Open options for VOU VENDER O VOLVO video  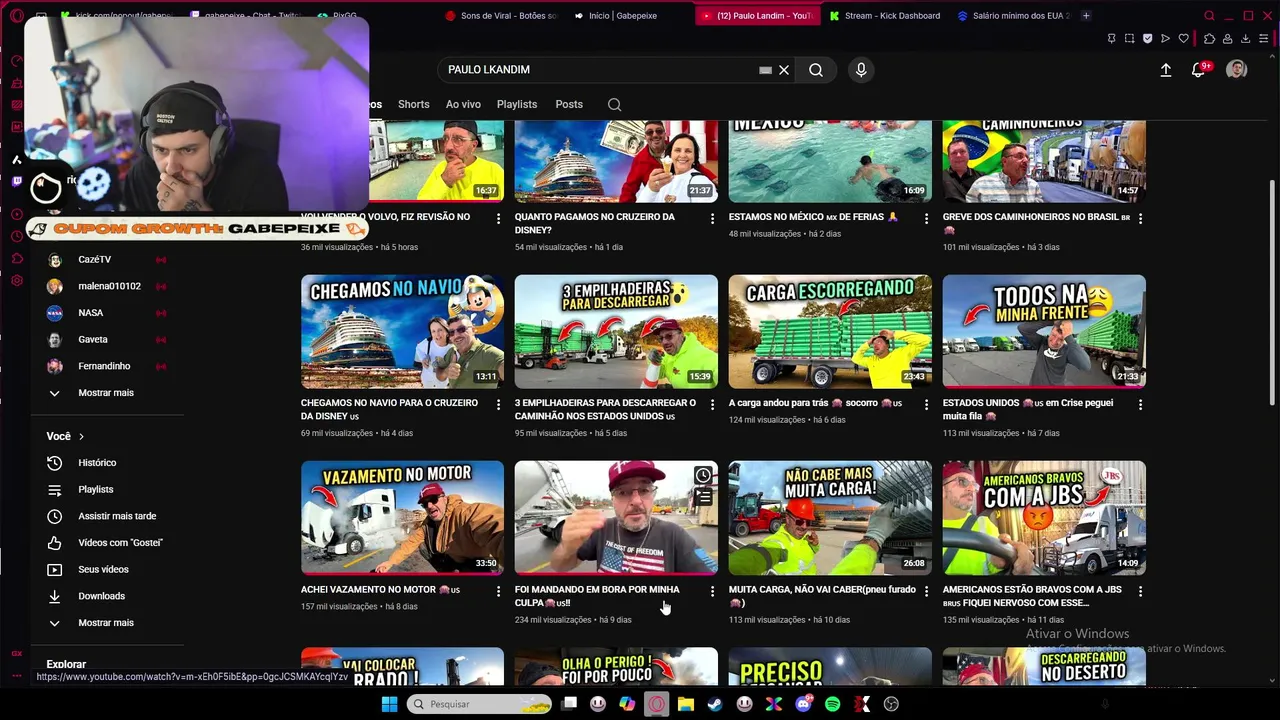pyautogui.click(x=498, y=219)
